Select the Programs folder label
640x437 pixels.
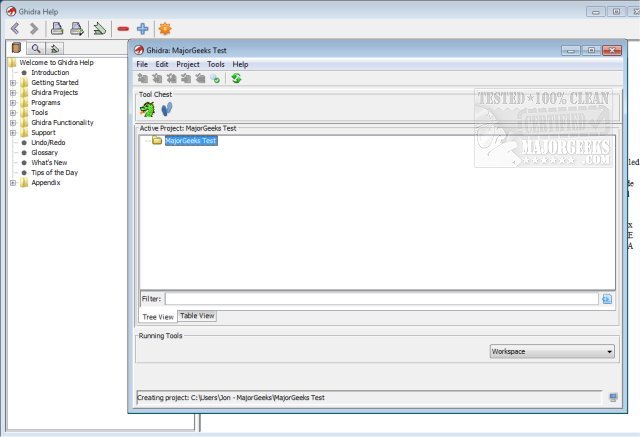[46, 102]
